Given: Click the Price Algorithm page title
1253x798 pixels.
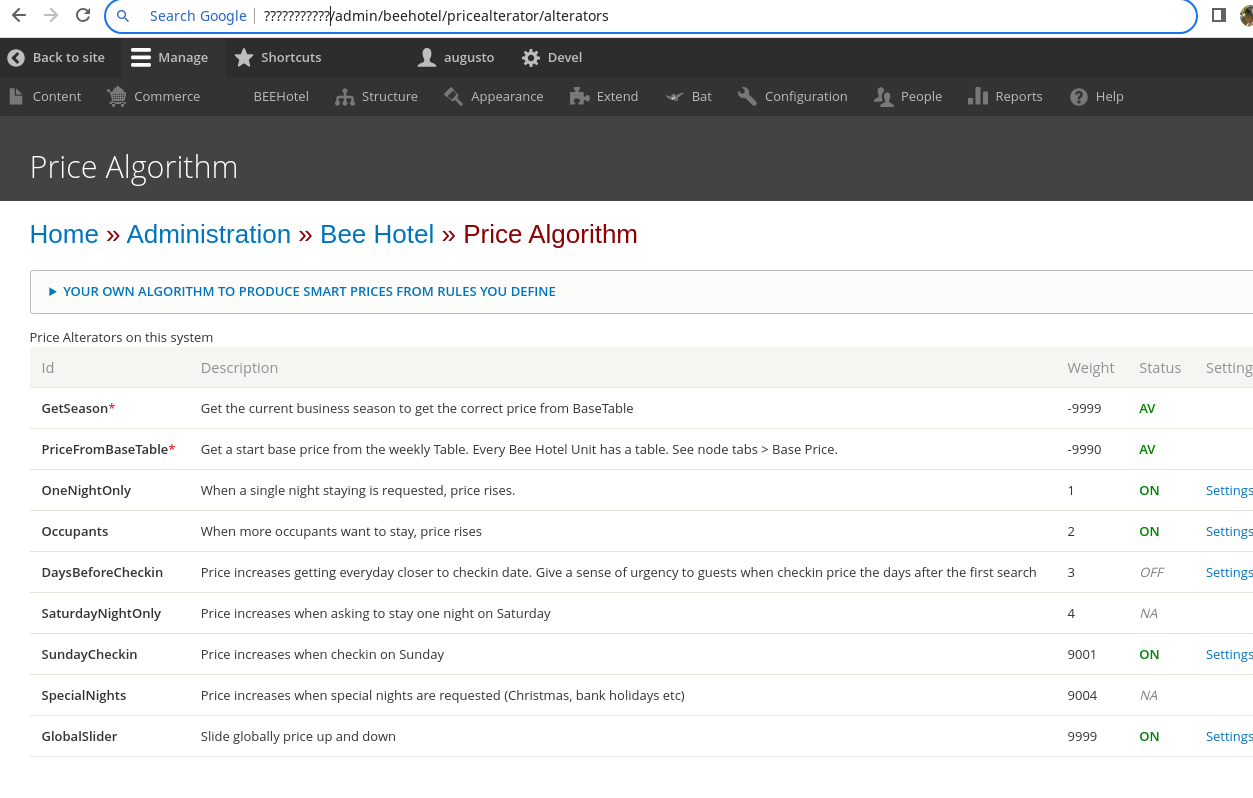Looking at the screenshot, I should (134, 167).
